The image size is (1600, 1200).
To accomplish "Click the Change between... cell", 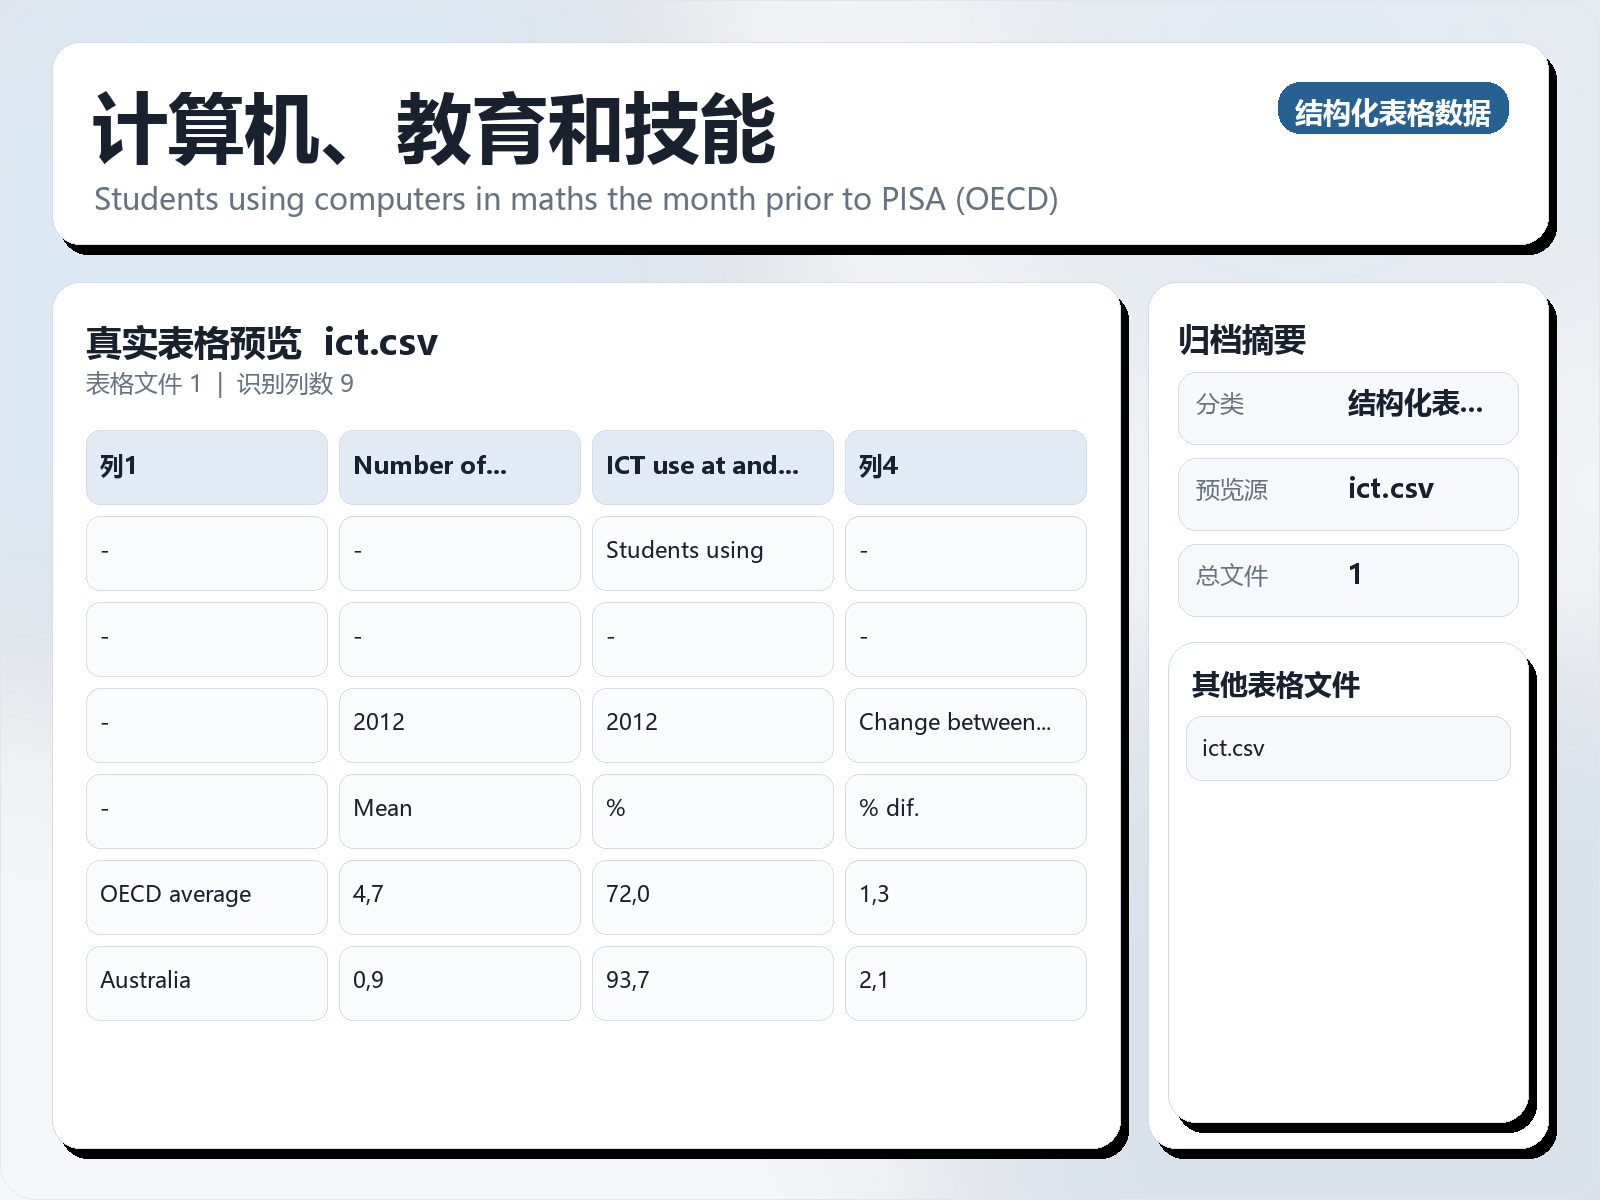I will point(965,724).
